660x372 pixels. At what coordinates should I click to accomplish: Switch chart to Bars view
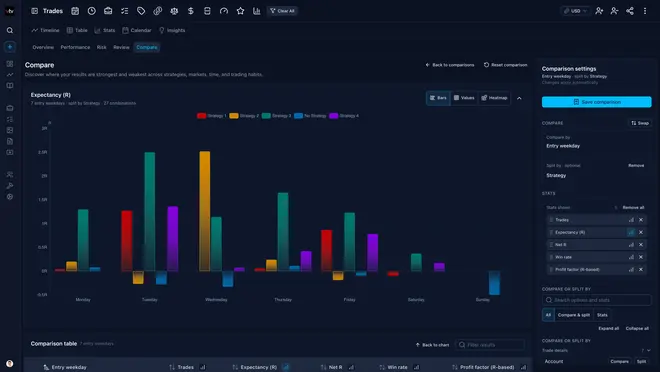click(x=438, y=98)
